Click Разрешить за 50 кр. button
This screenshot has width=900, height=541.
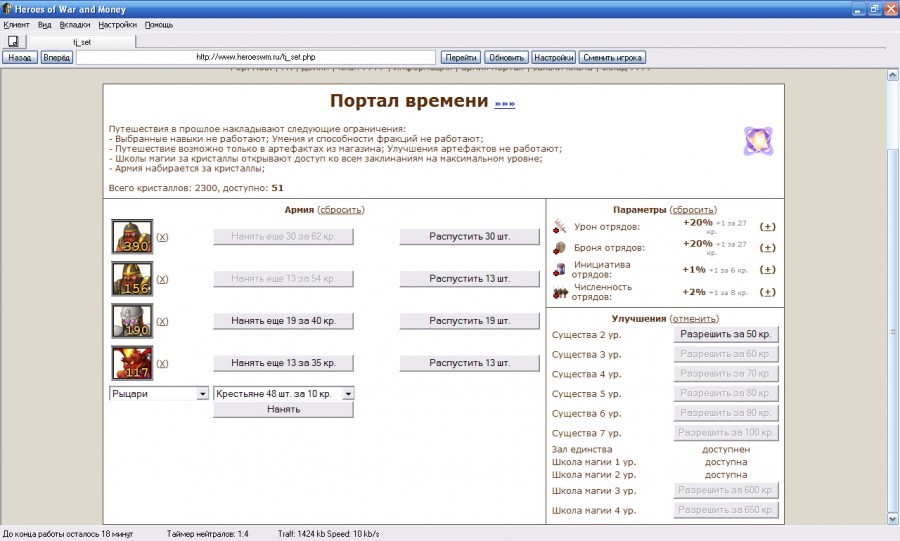pyautogui.click(x=725, y=334)
